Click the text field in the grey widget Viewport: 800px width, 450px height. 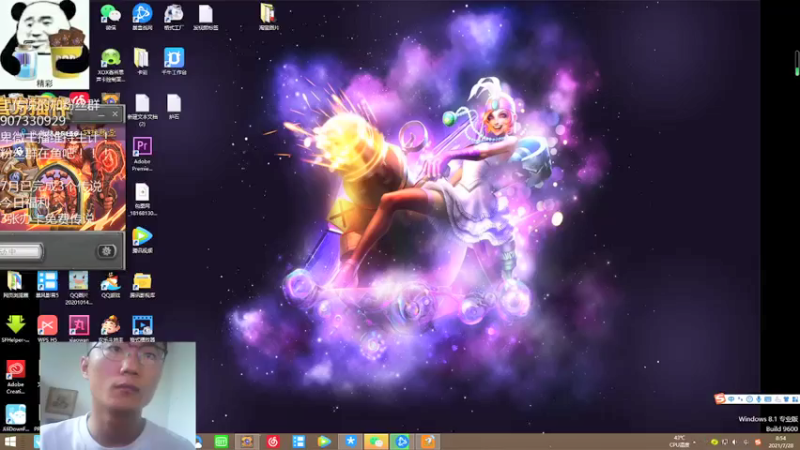point(21,251)
